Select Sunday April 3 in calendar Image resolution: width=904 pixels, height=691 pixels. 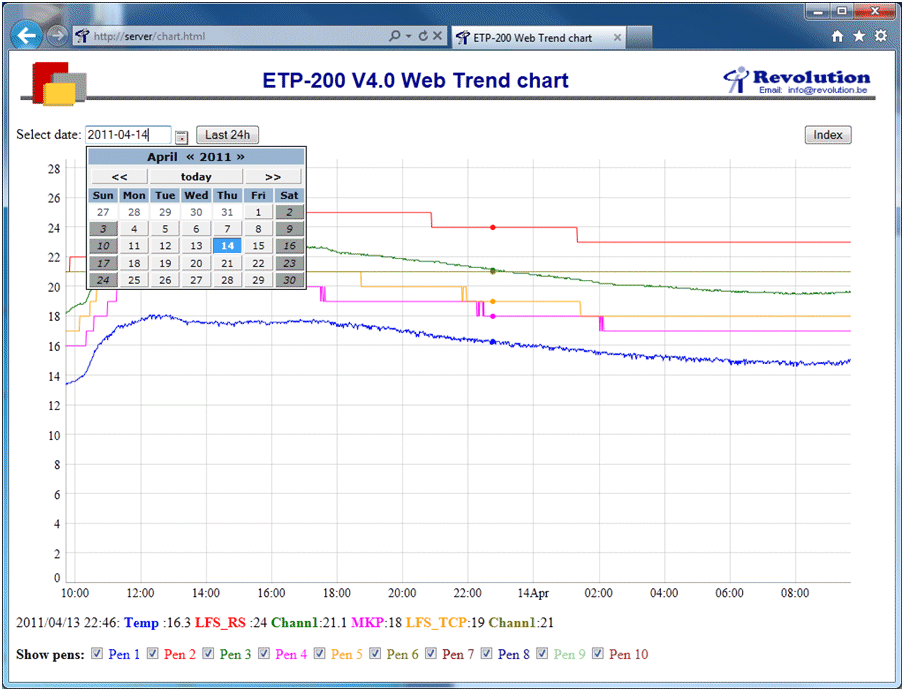click(x=103, y=229)
